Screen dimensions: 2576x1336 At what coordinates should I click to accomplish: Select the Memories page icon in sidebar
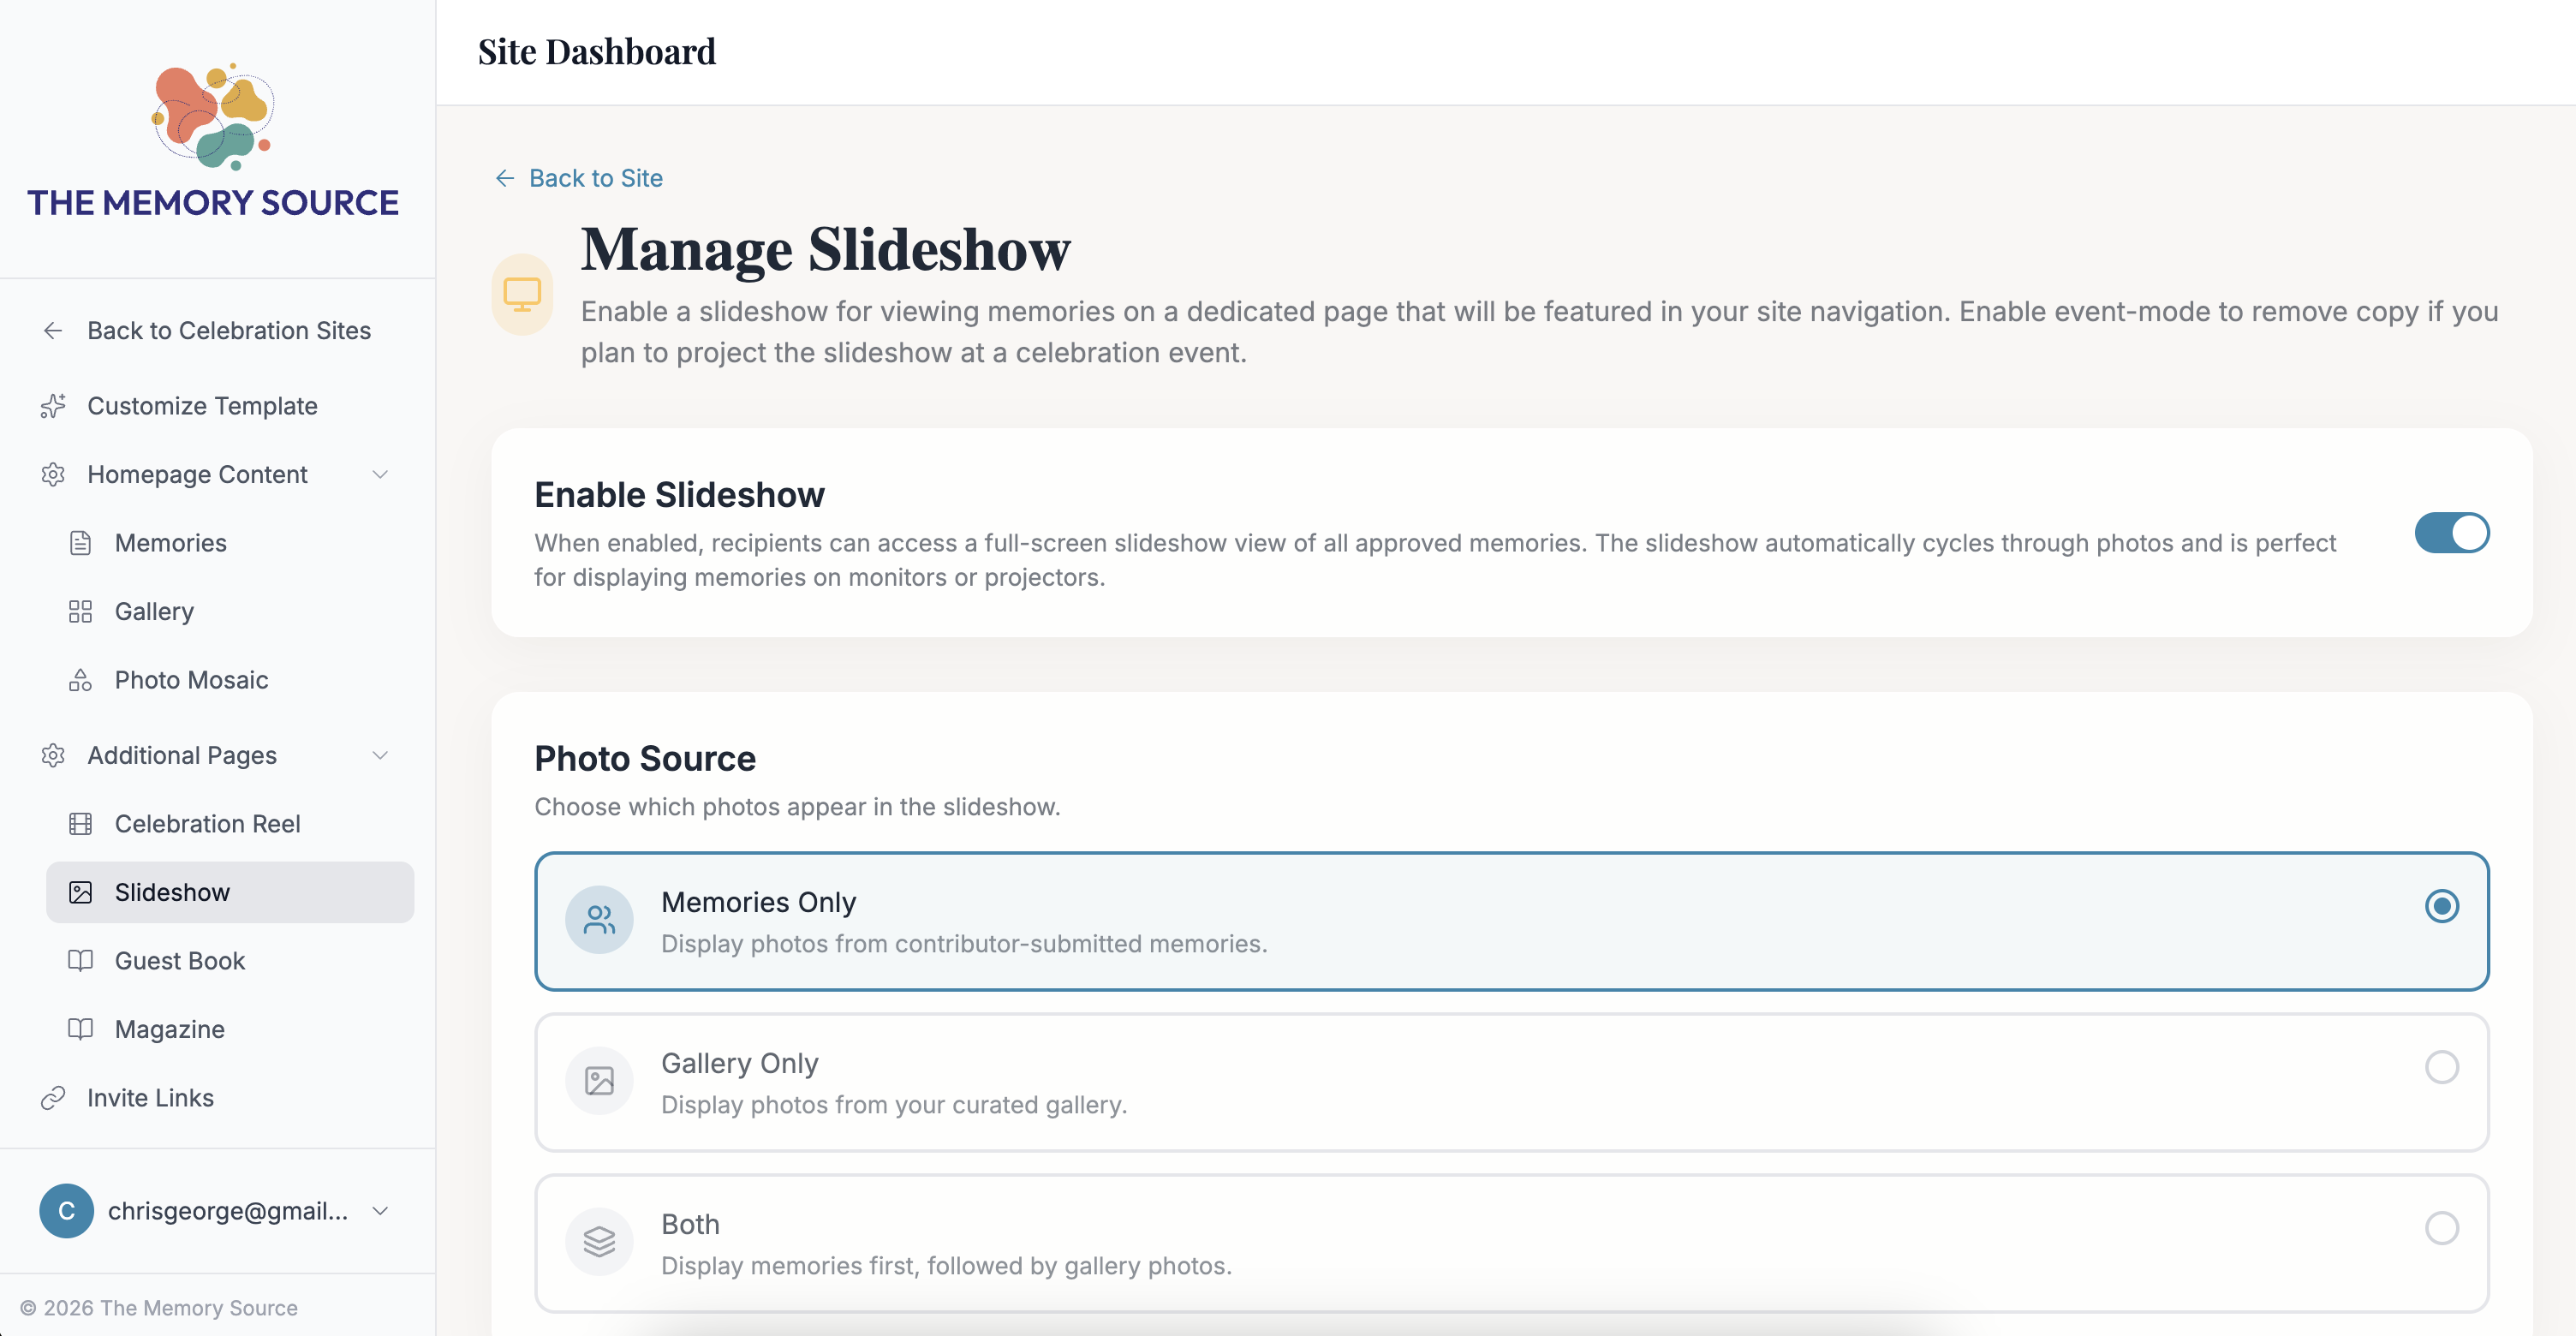(x=81, y=543)
